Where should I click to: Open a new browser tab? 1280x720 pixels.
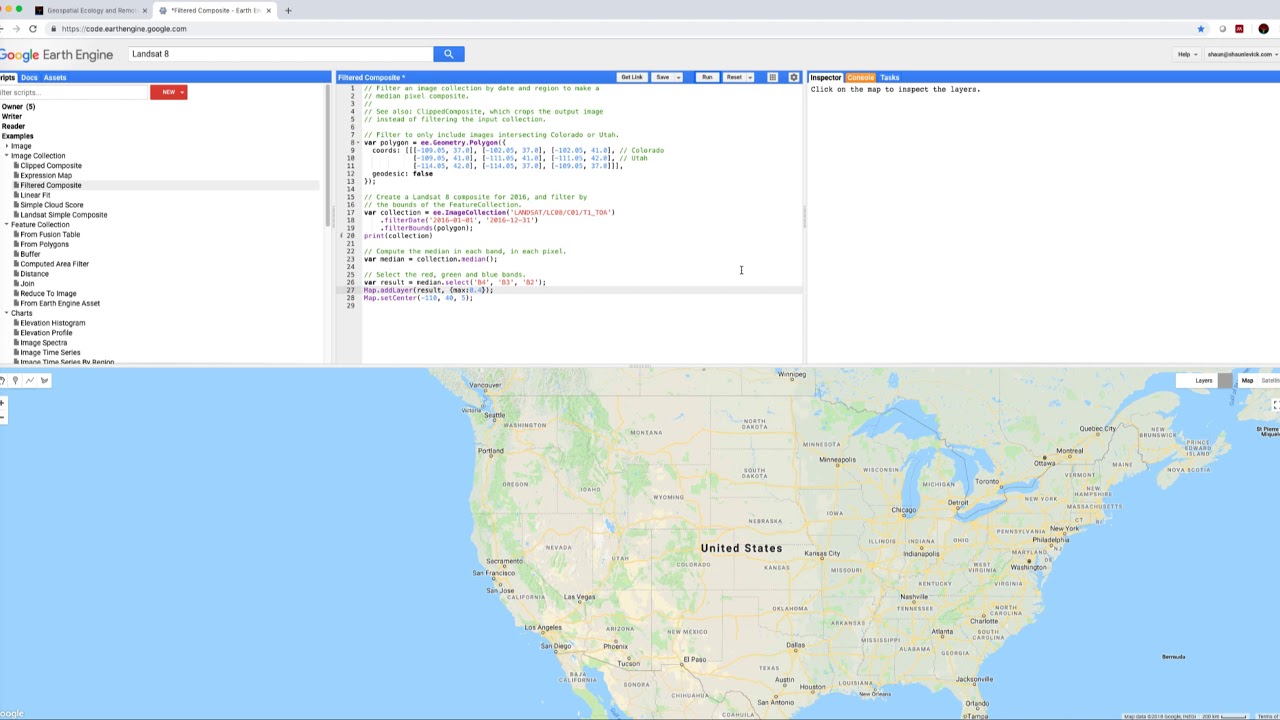pos(288,10)
